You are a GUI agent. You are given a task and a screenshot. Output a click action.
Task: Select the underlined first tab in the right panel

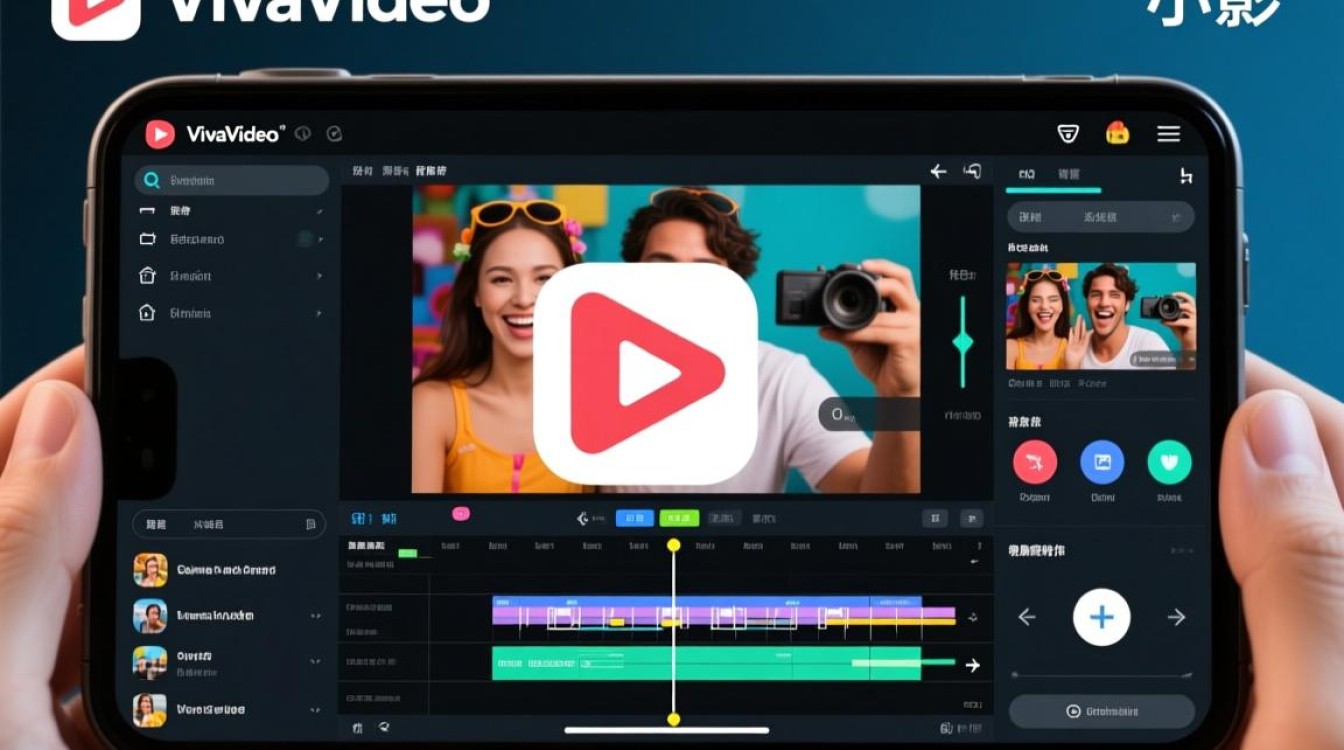(x=1027, y=175)
